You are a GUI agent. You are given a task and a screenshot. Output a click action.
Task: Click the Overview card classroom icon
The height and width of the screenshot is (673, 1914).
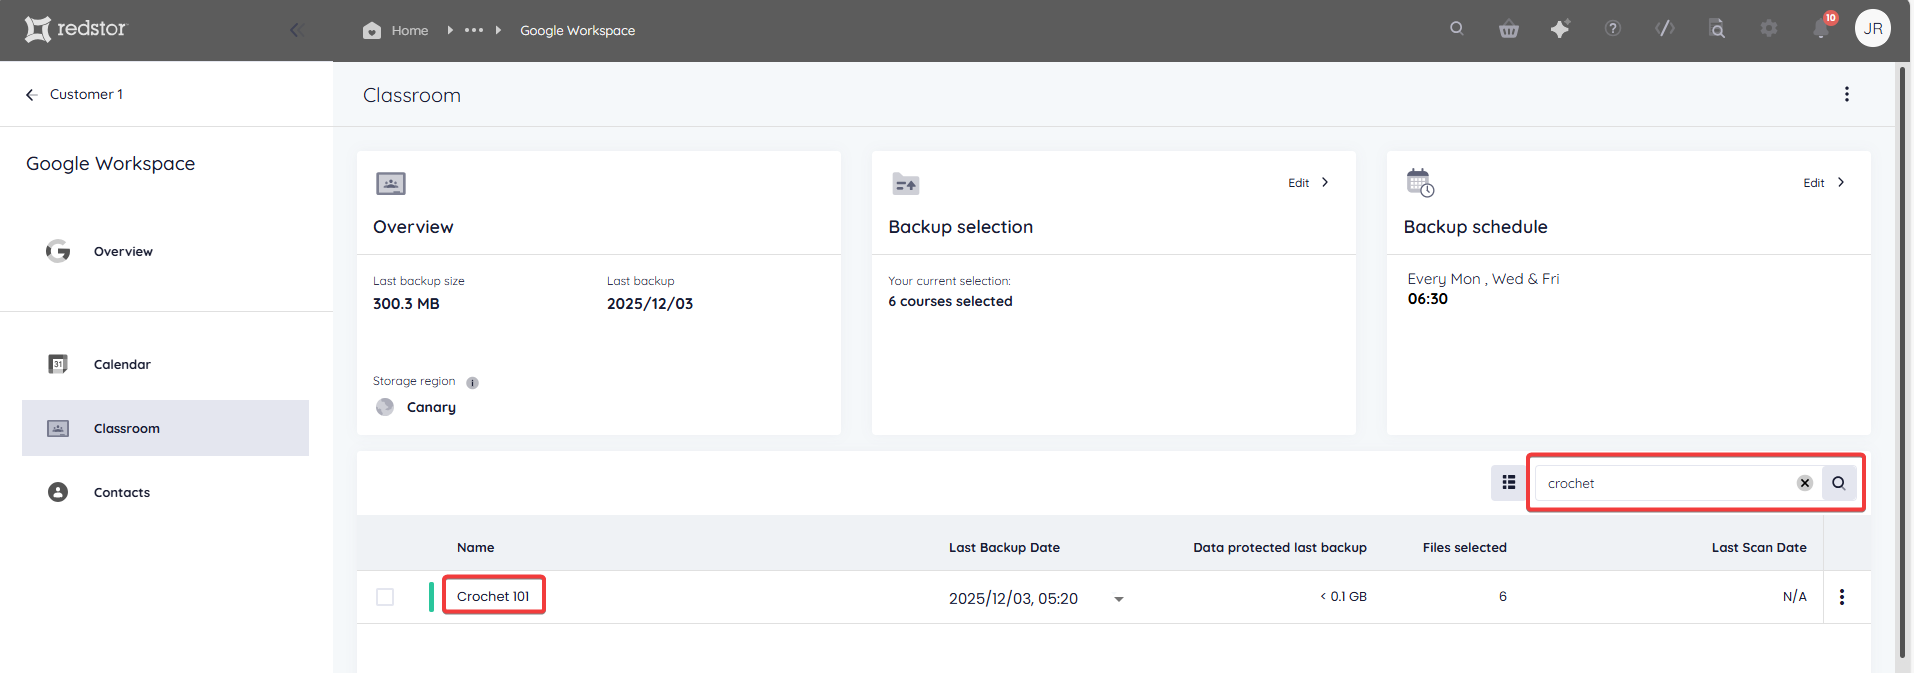391,183
